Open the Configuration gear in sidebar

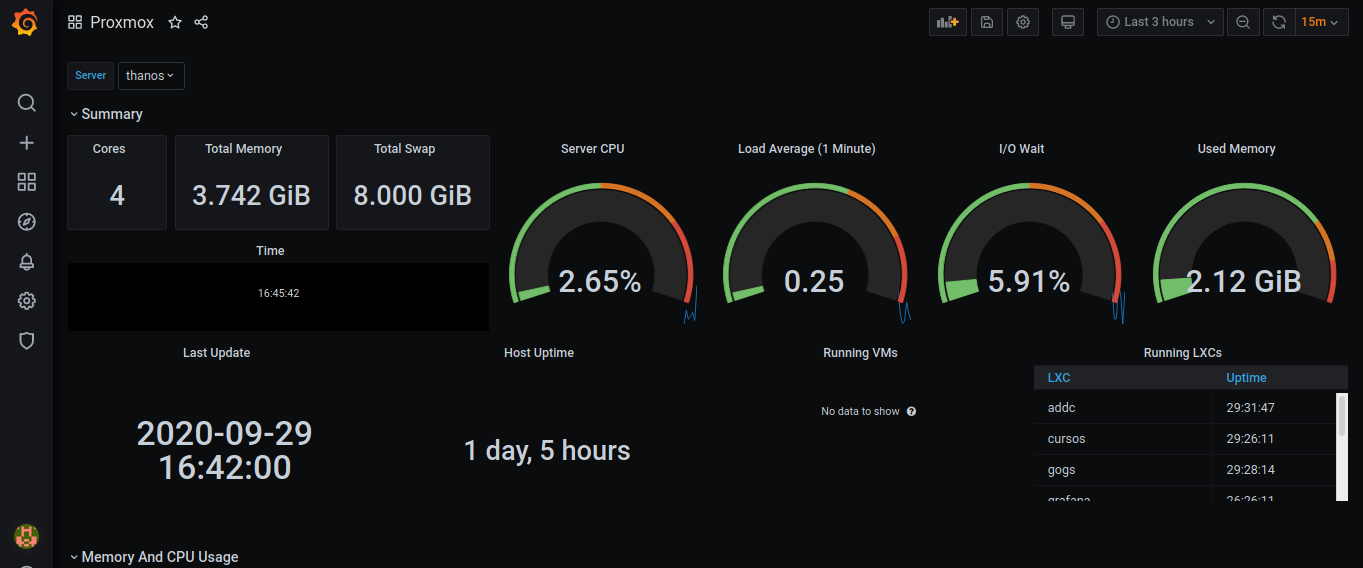[x=27, y=301]
